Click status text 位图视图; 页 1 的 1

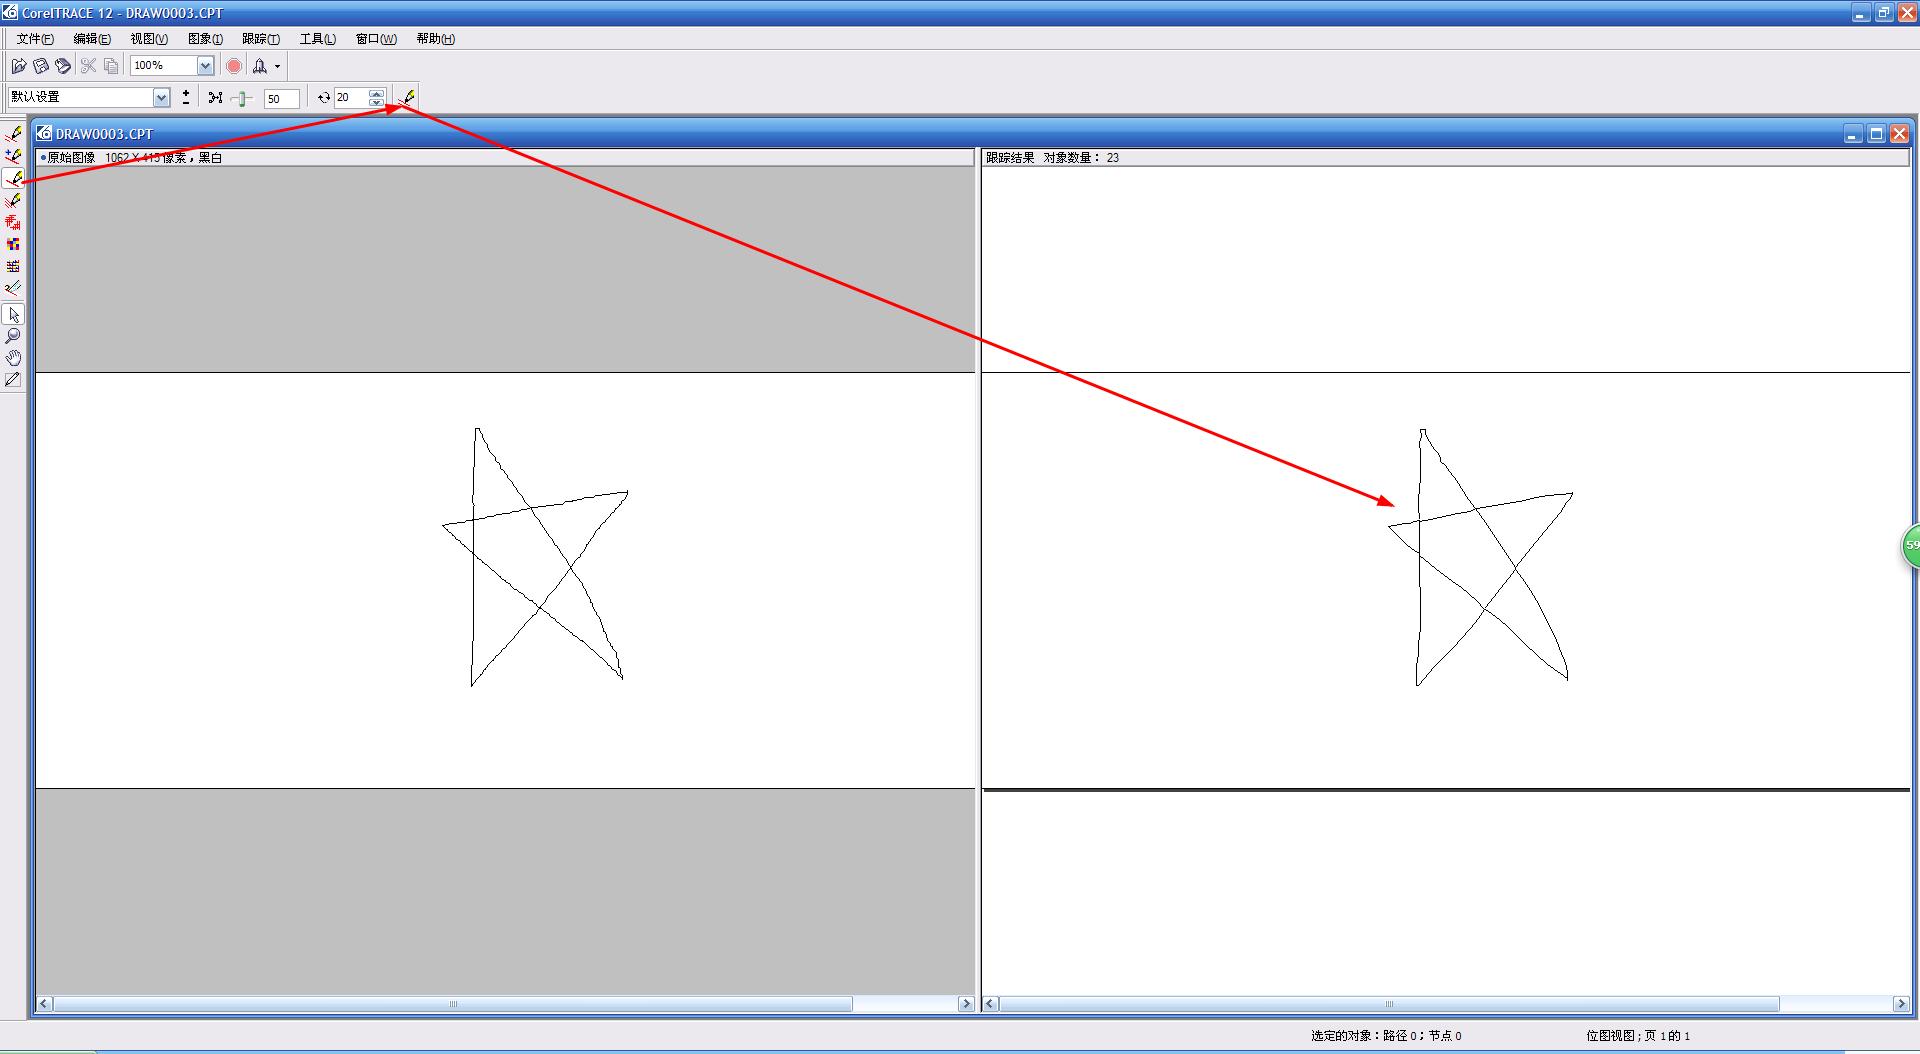[1638, 1036]
